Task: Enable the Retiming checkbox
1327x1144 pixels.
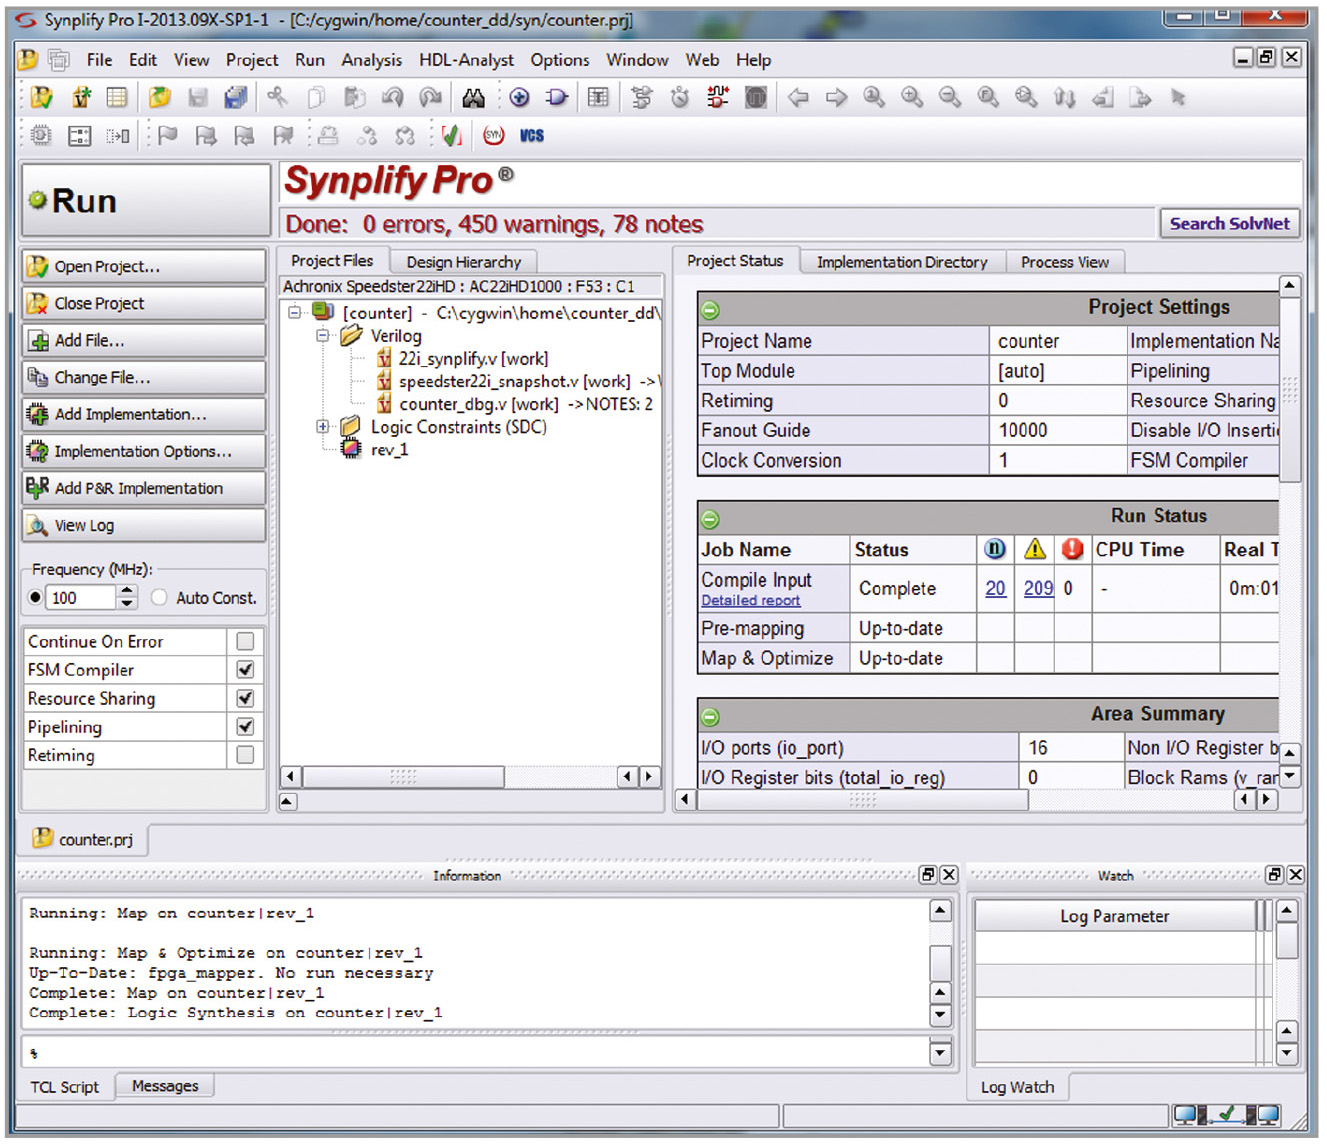Action: (245, 755)
